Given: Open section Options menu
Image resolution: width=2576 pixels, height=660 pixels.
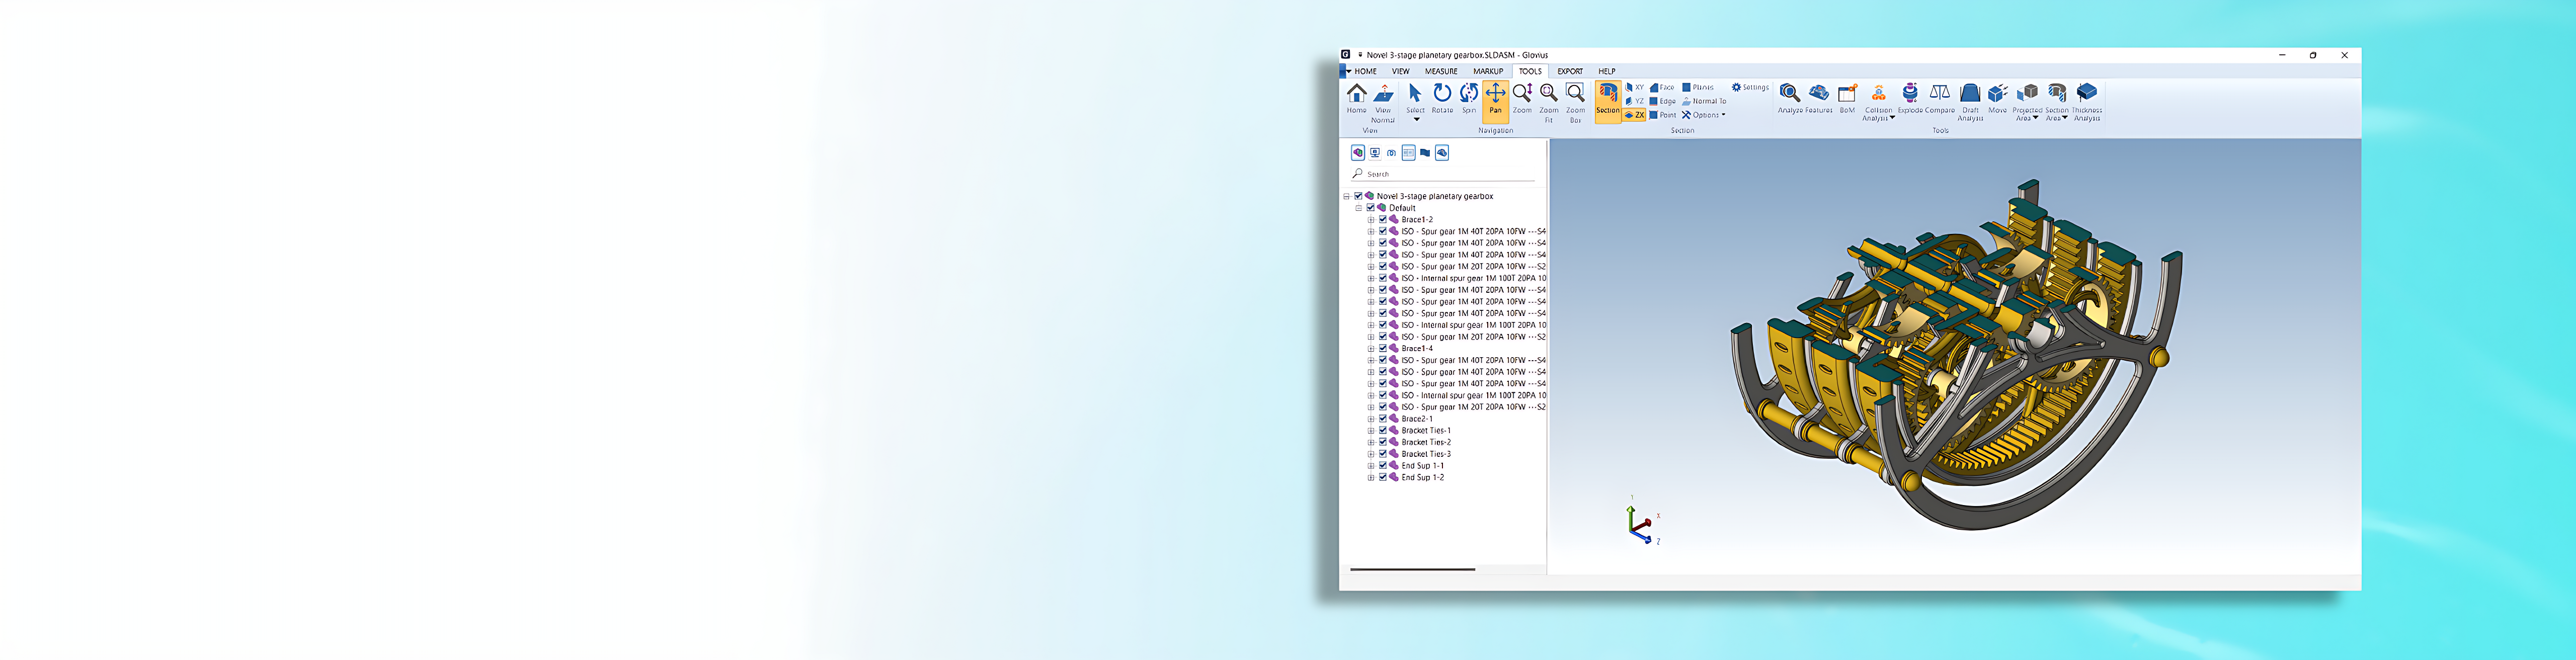Looking at the screenshot, I should (1706, 115).
